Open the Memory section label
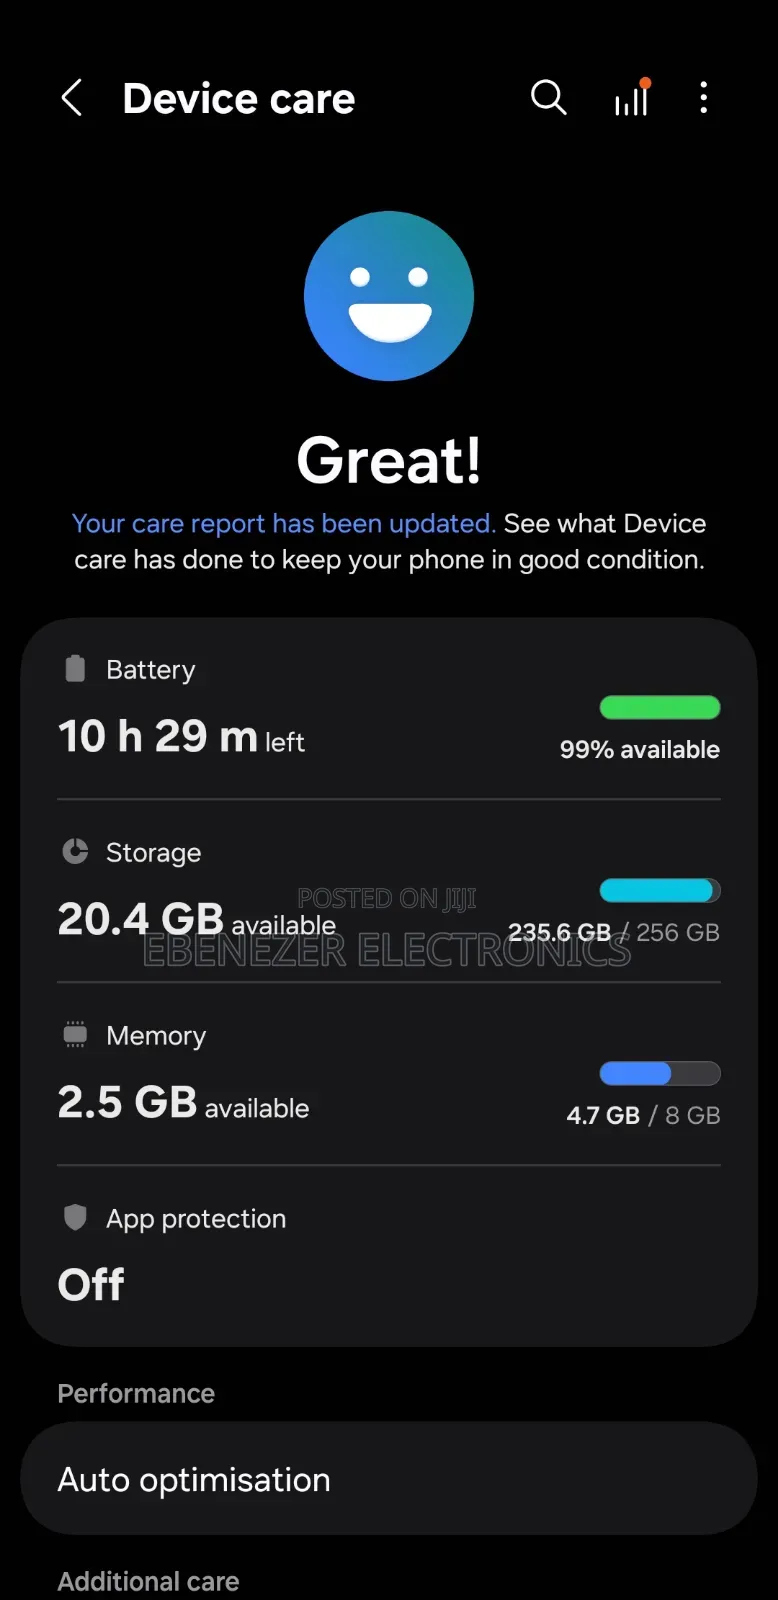 point(156,1036)
